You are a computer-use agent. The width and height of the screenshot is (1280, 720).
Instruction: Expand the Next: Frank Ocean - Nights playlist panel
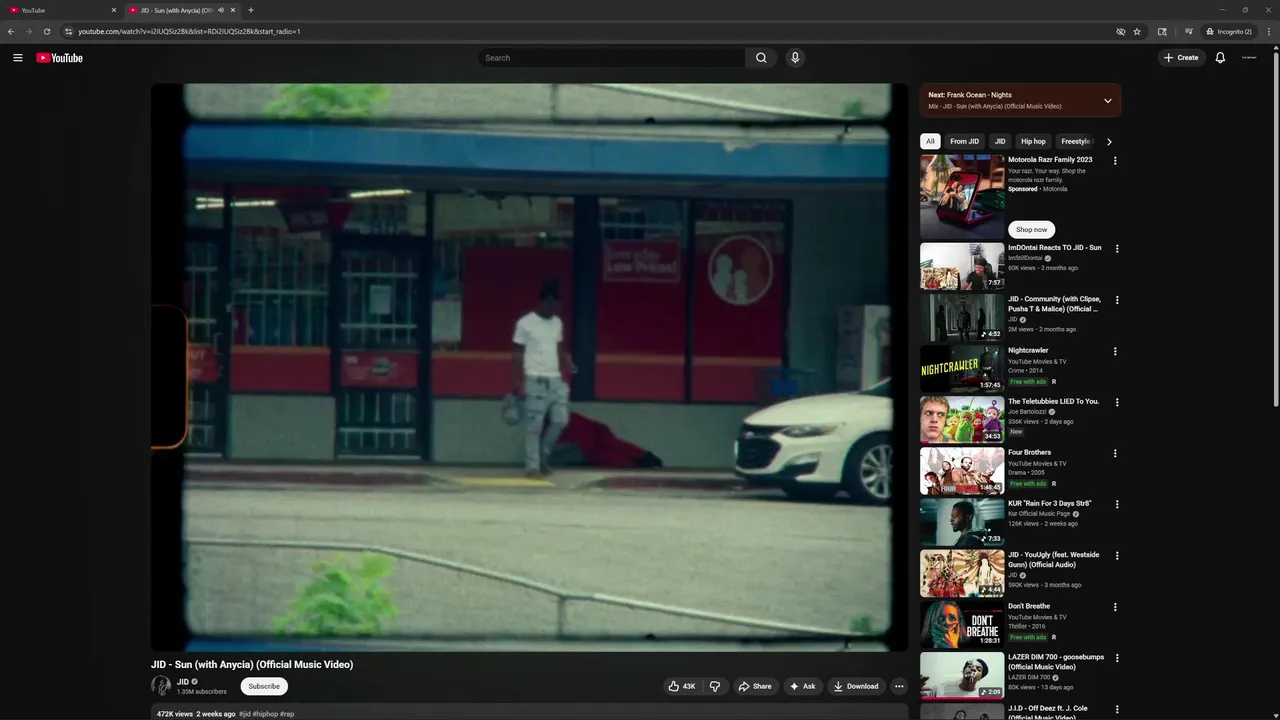1108,100
